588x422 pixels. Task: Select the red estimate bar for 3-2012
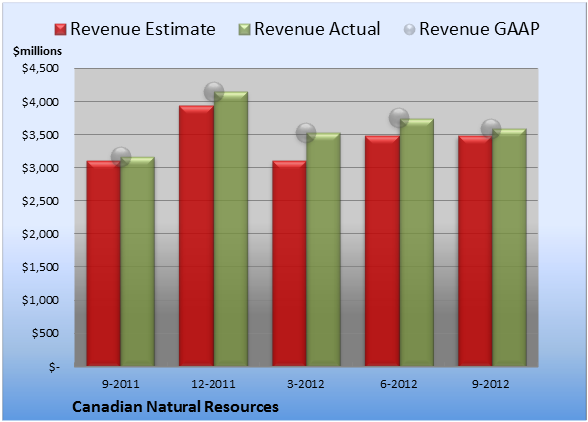289,263
